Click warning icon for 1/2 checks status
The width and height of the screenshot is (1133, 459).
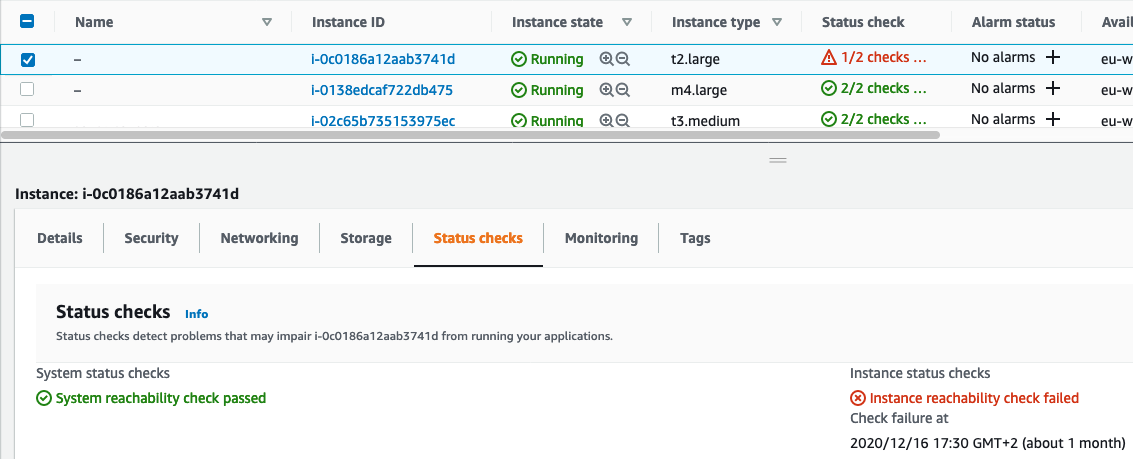[x=829, y=59]
